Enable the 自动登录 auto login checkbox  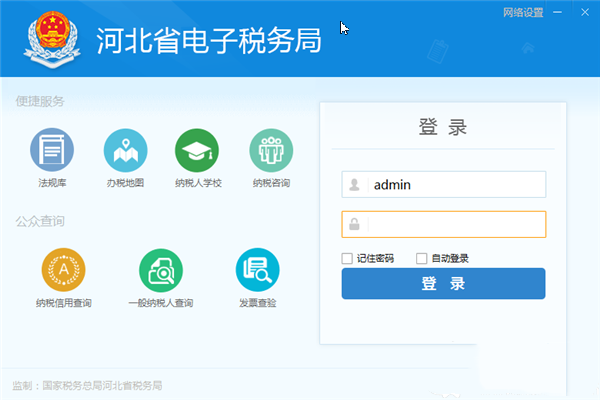click(x=421, y=258)
